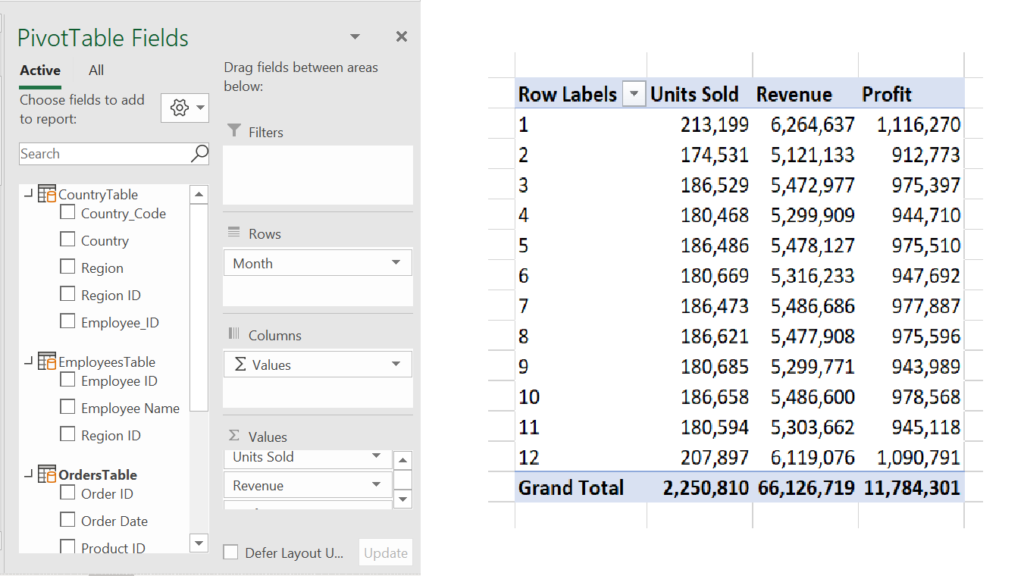This screenshot has height=576, width=1024.
Task: Click the OrdersTable table icon
Action: 47,474
